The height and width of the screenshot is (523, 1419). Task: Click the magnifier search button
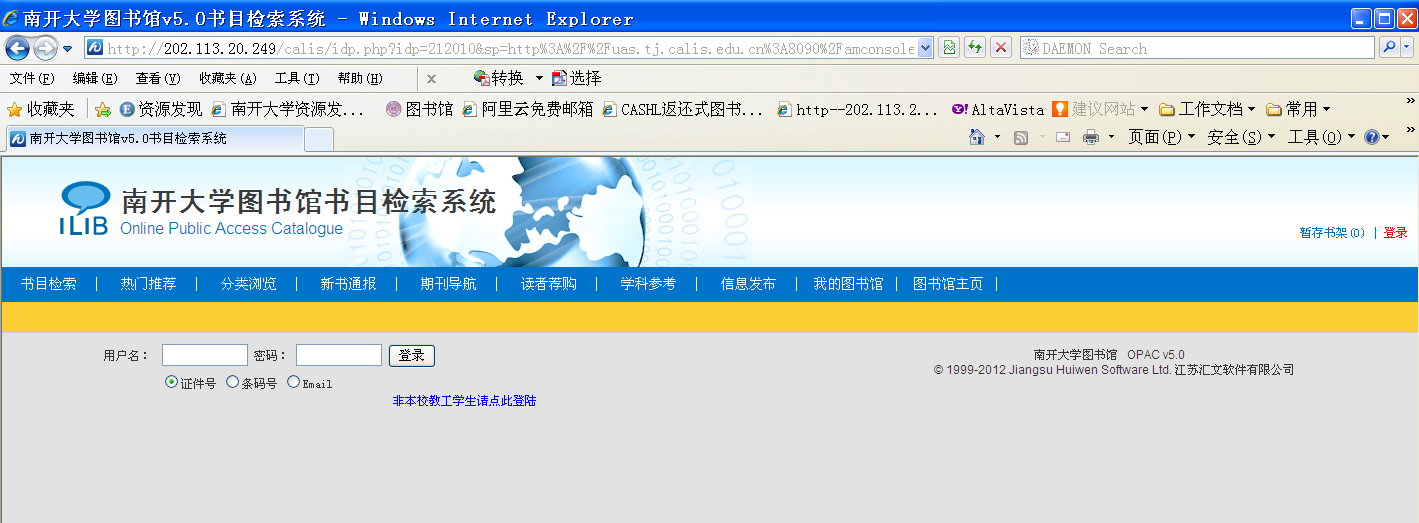point(1389,48)
